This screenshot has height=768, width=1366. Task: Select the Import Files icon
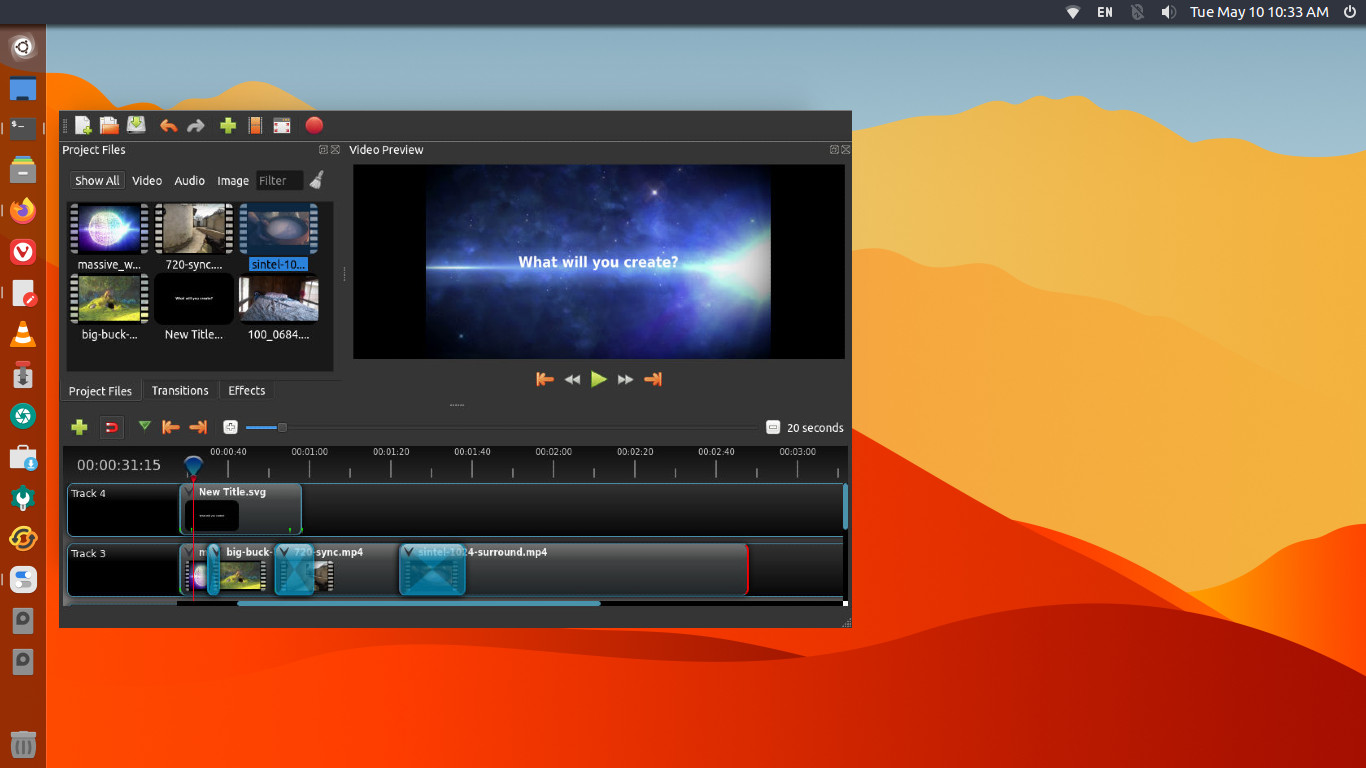click(227, 125)
